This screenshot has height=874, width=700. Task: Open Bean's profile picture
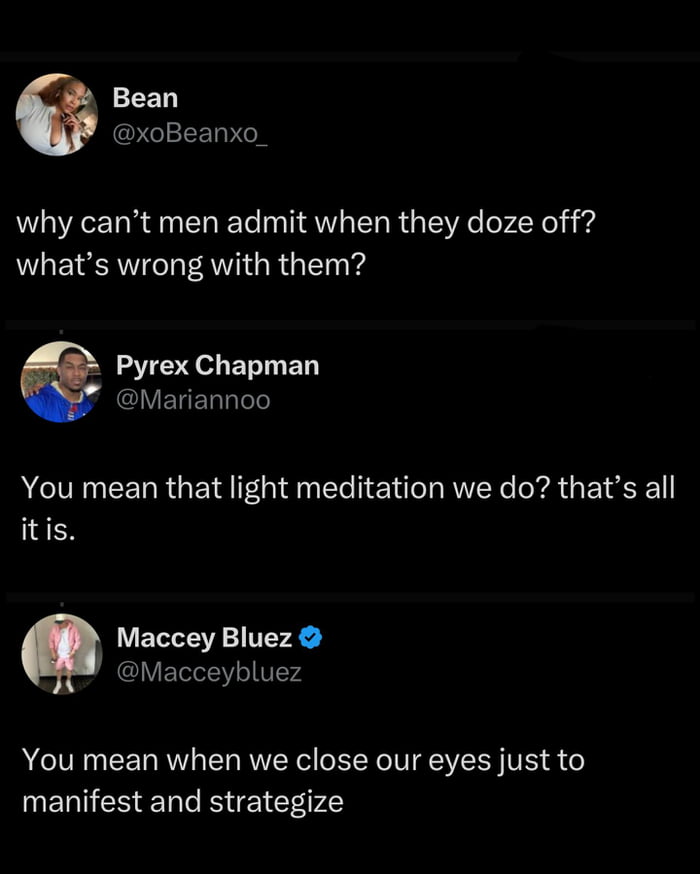tap(57, 115)
